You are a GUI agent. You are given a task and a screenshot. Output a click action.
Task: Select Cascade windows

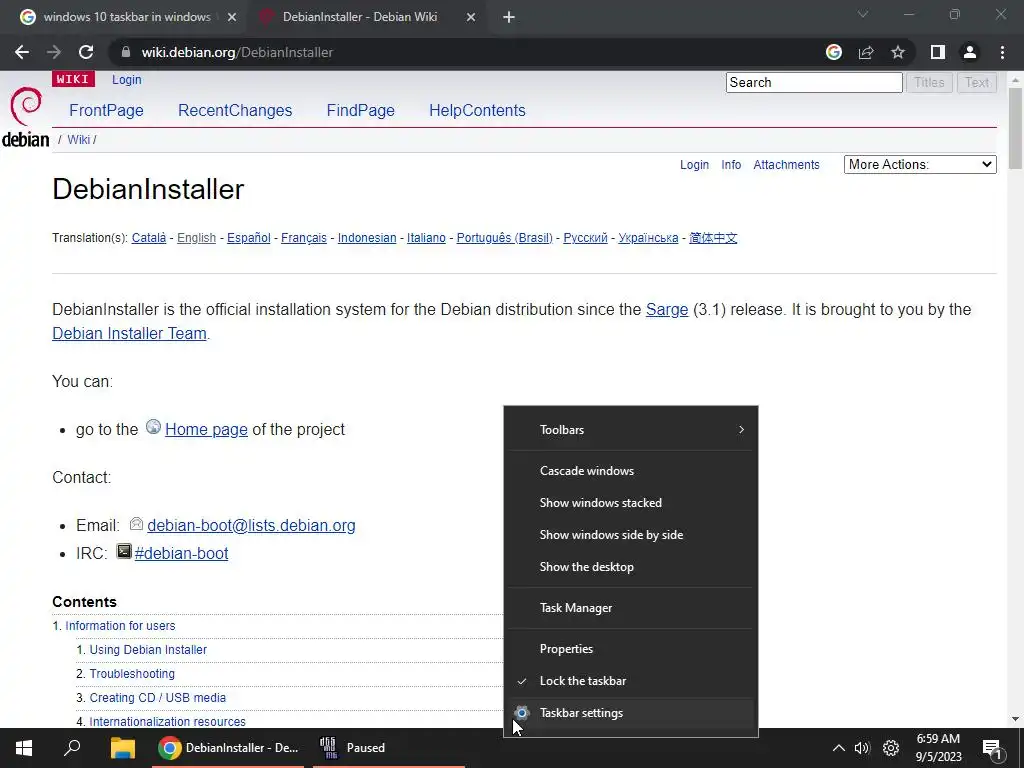pyautogui.click(x=632, y=471)
